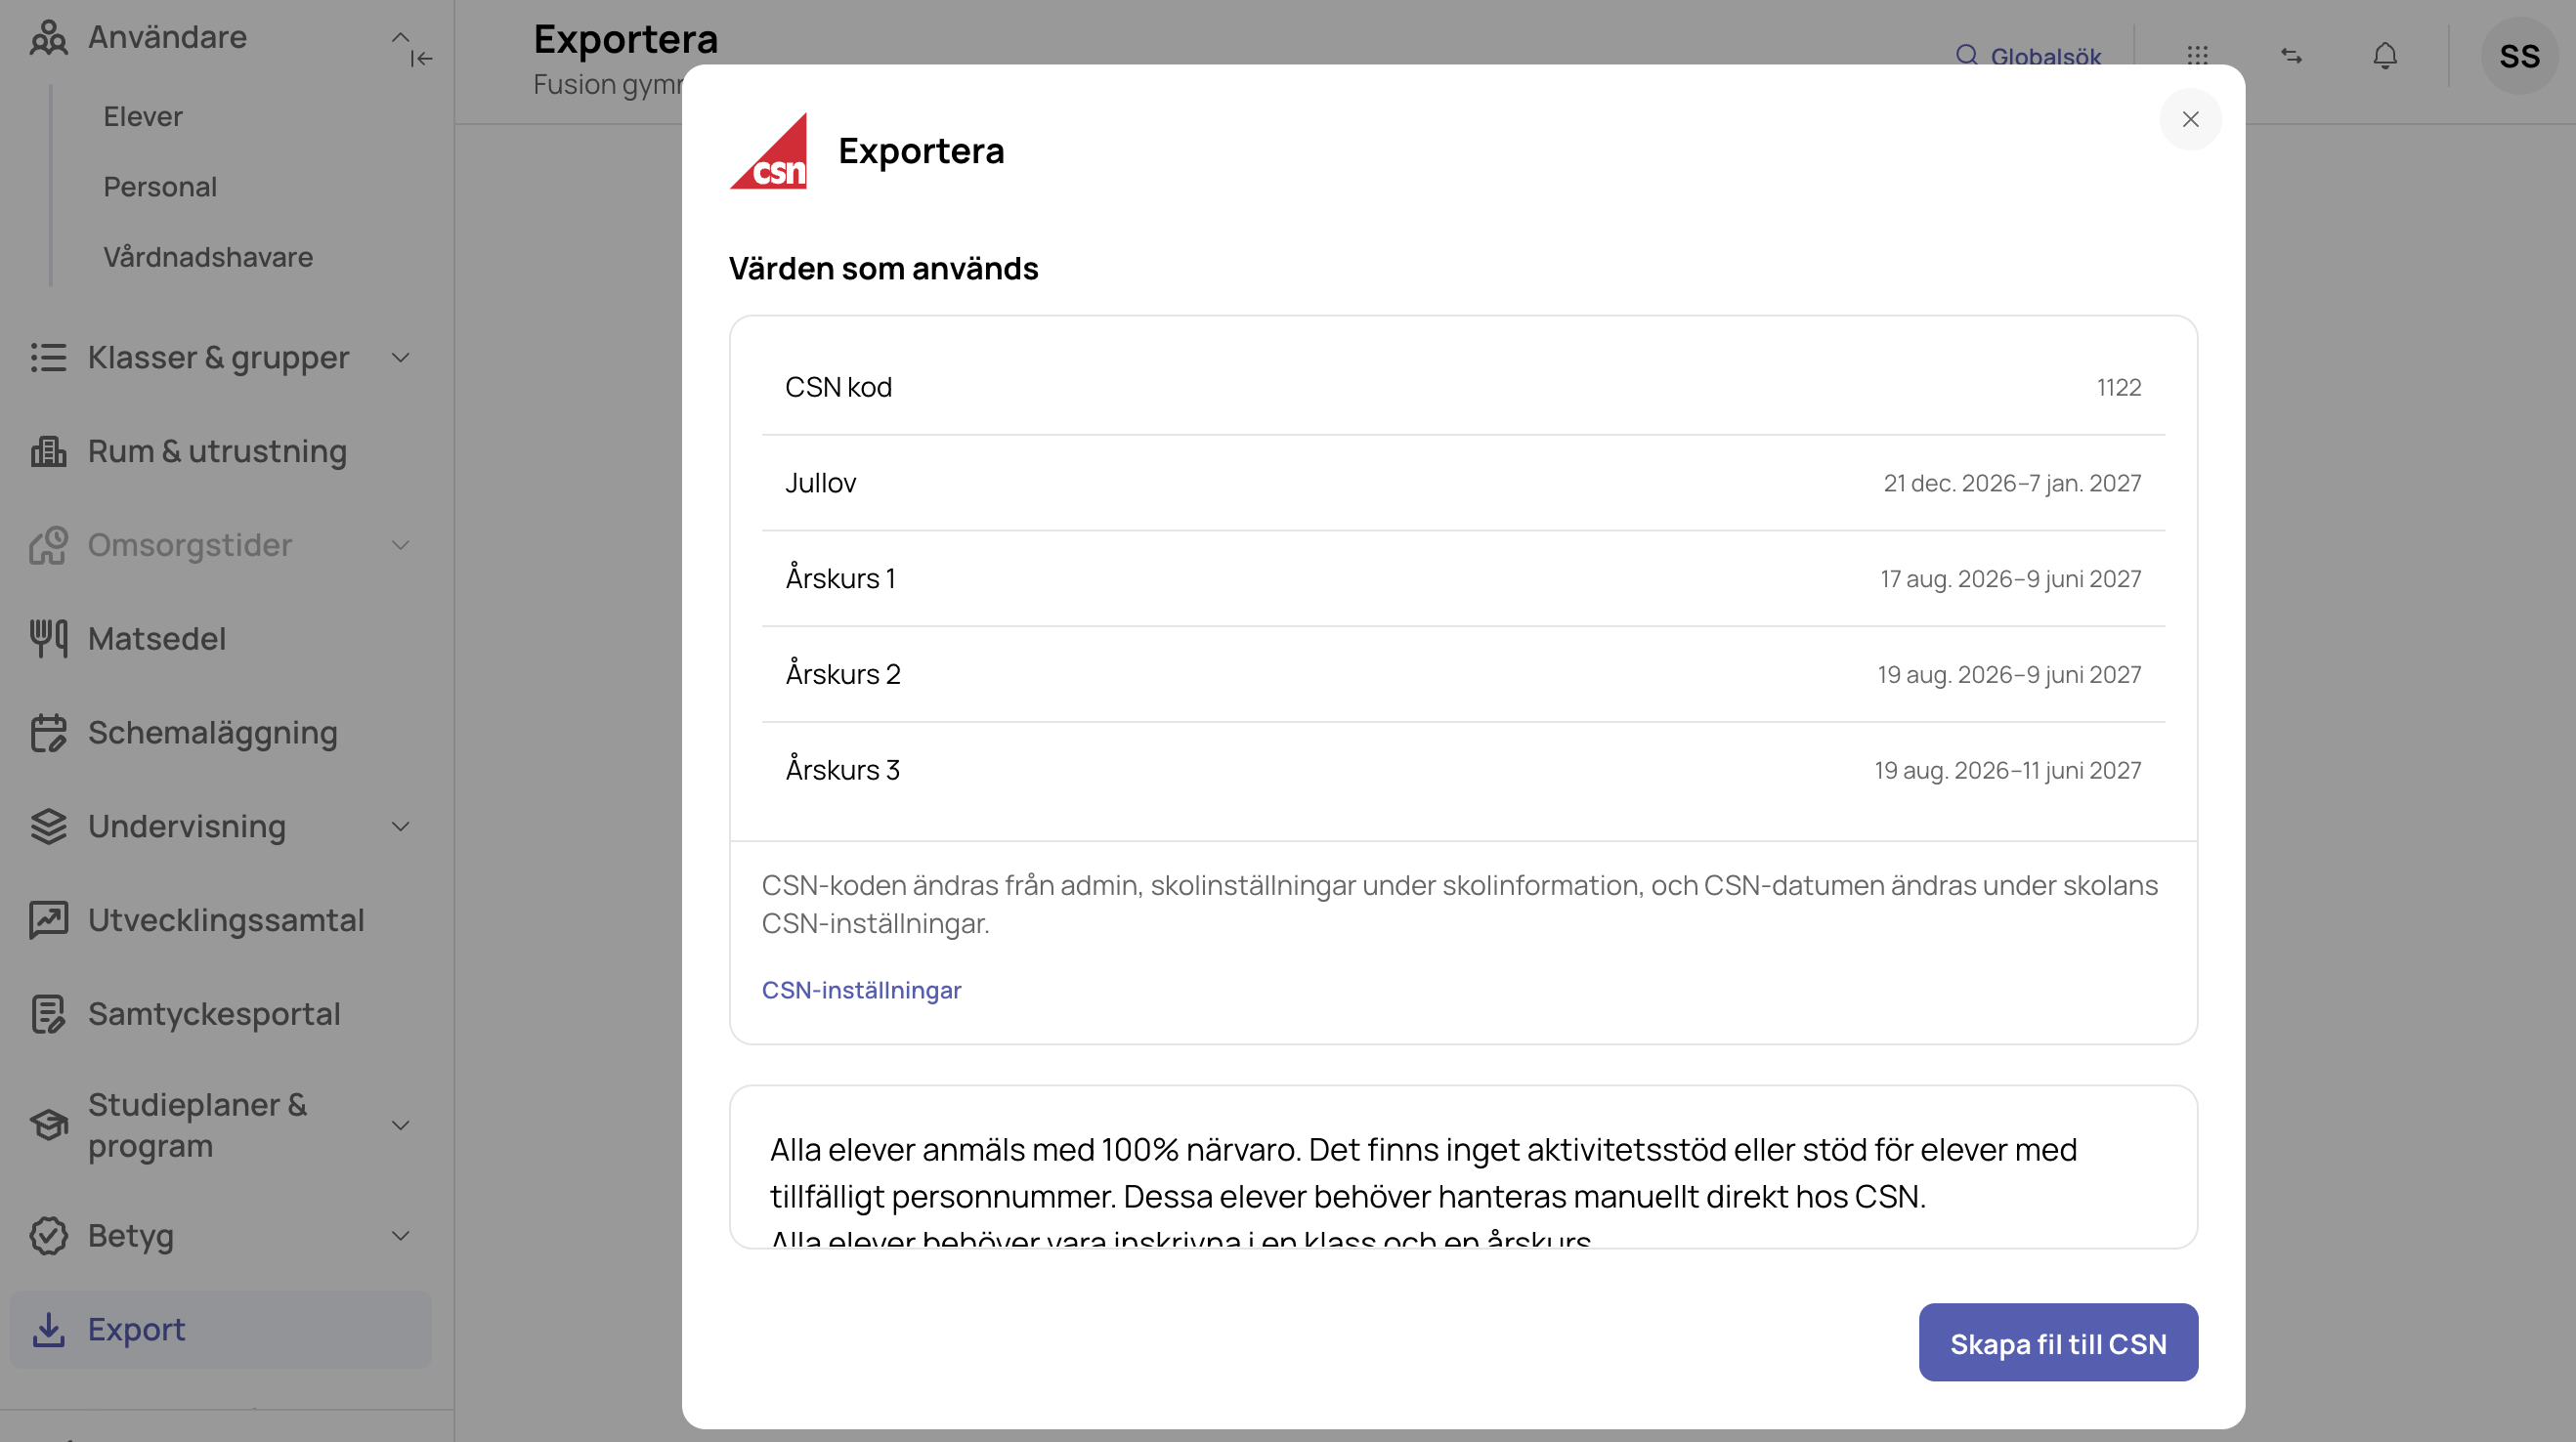Click the switch arrows icon in header
The width and height of the screenshot is (2576, 1442).
tap(2291, 56)
